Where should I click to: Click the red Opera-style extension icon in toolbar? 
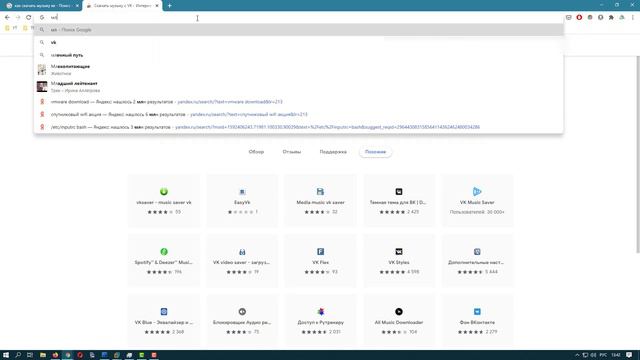579,18
